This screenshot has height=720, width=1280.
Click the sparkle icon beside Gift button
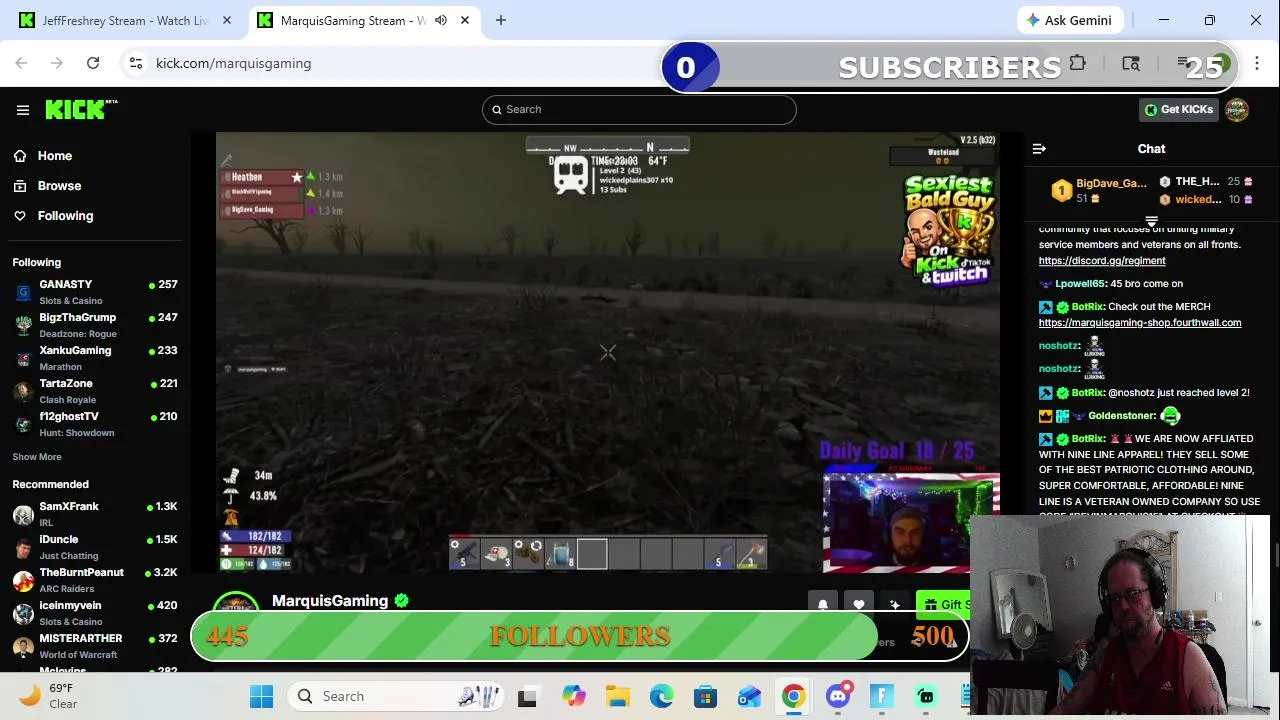click(895, 605)
